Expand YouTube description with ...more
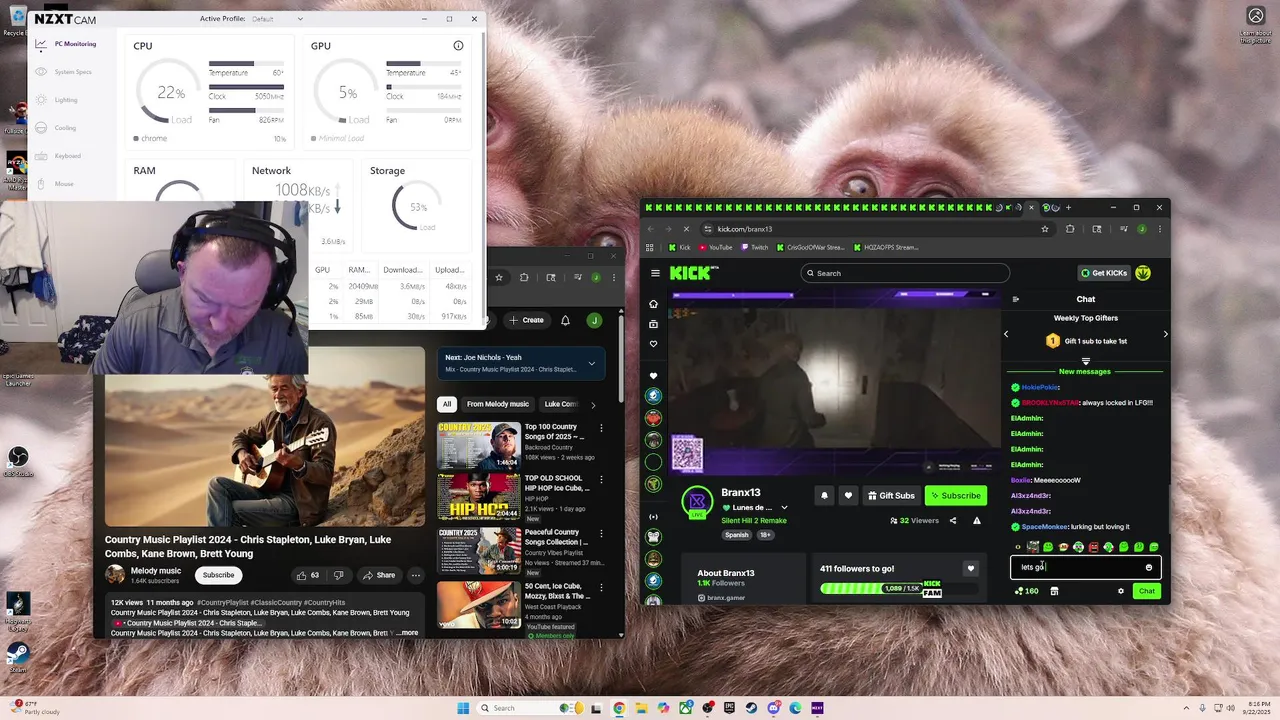The image size is (1280, 720). point(407,632)
